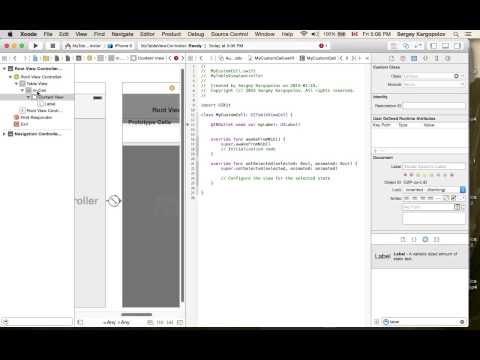Open the Identity inspector tab
The height and width of the screenshot is (360, 480).
coord(414,58)
